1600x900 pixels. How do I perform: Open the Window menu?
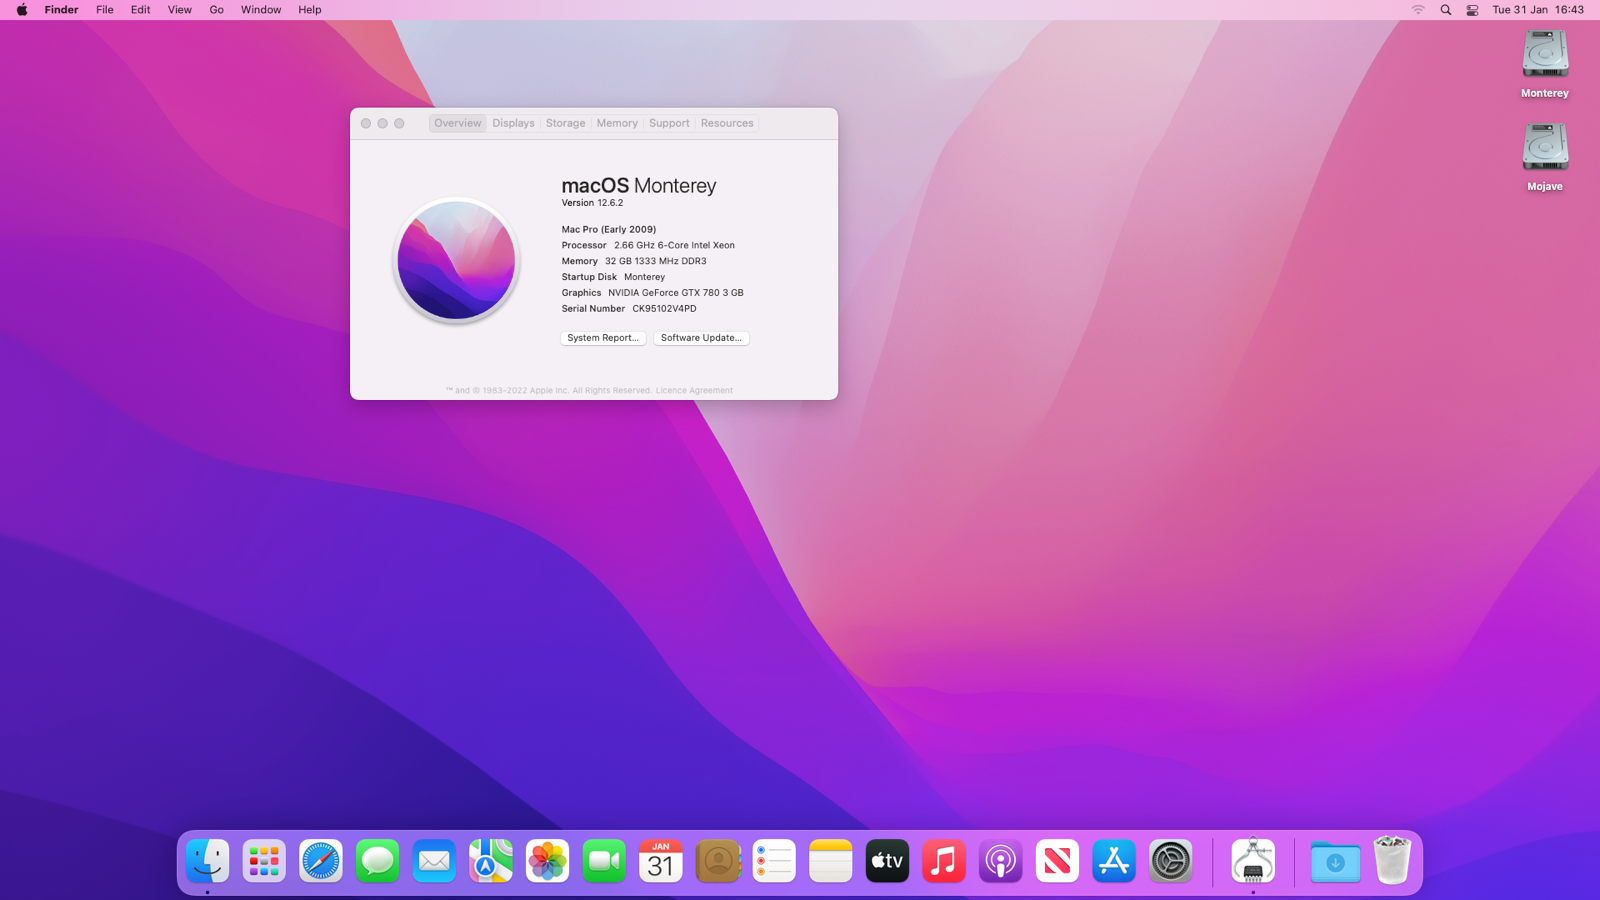coord(261,10)
